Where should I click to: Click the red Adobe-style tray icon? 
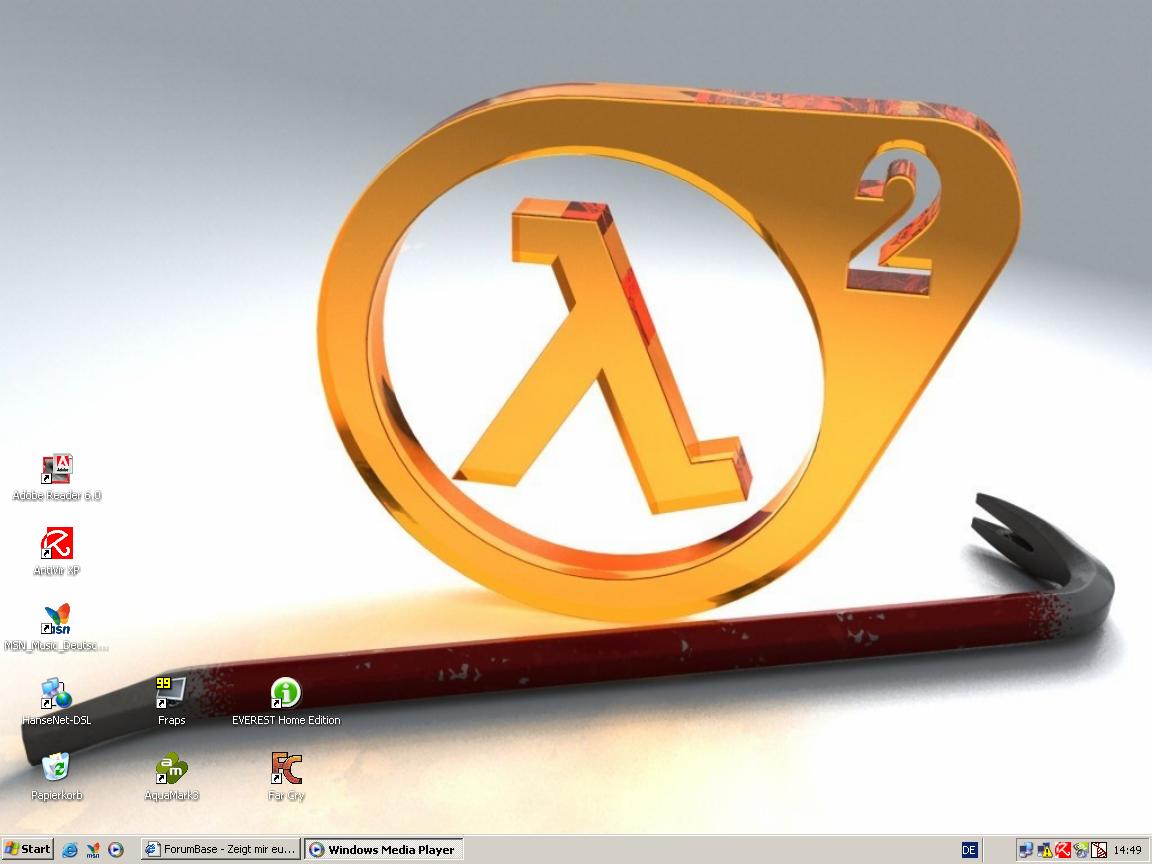[1098, 850]
